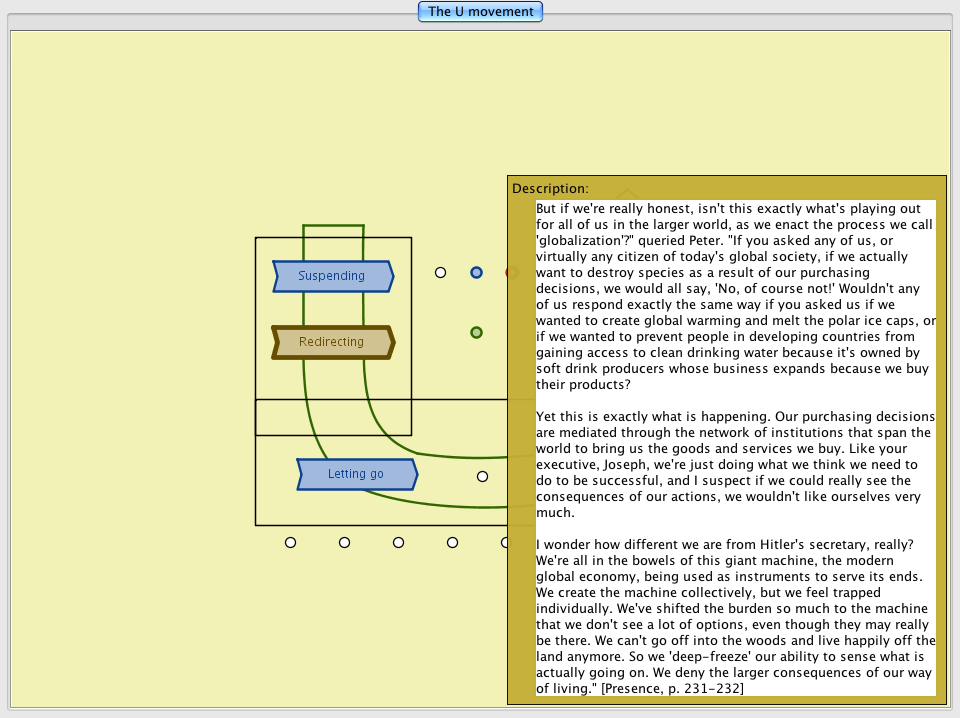
Task: Click the second circle in the bottom row
Action: [344, 542]
